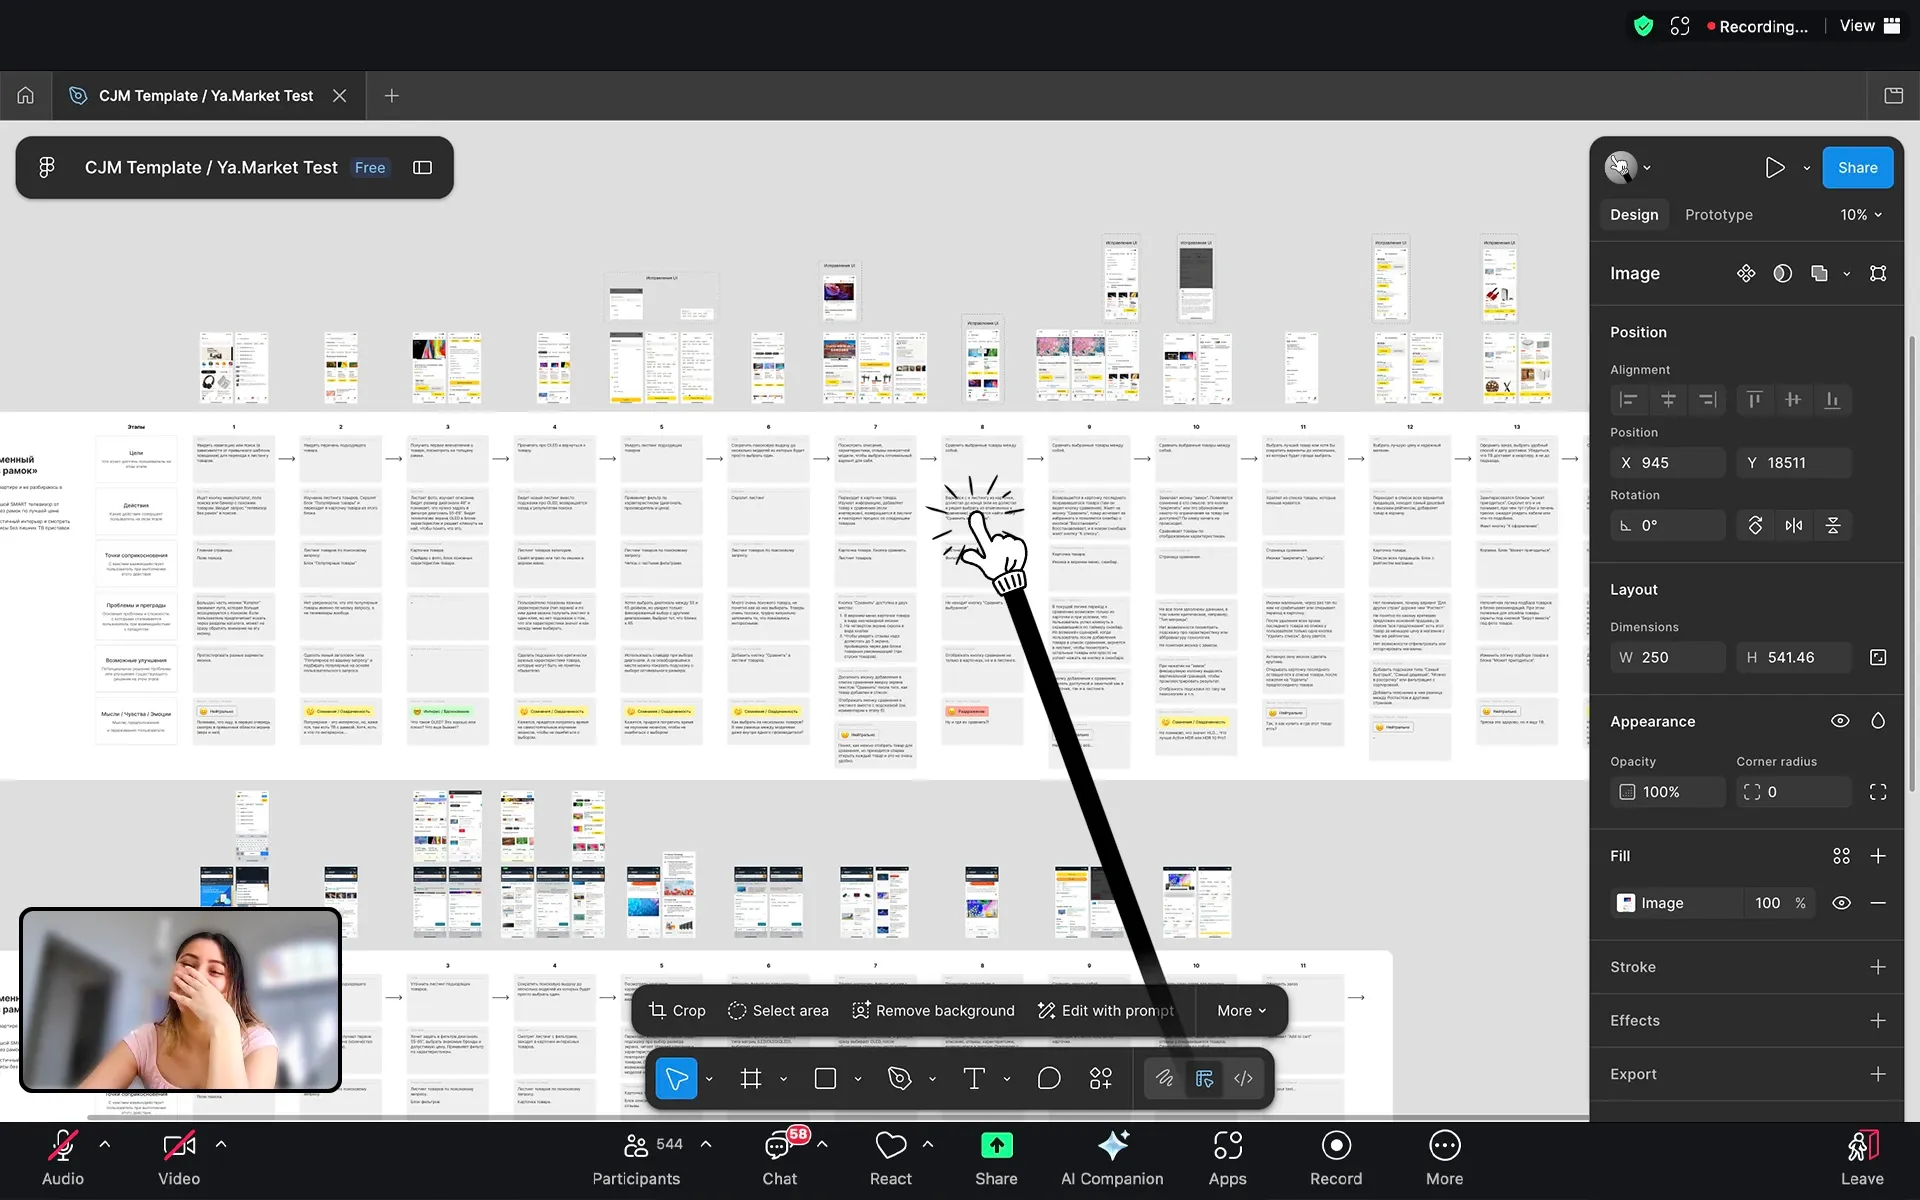Open the Figma main menu icon
Image resolution: width=1920 pixels, height=1200 pixels.
pyautogui.click(x=47, y=168)
